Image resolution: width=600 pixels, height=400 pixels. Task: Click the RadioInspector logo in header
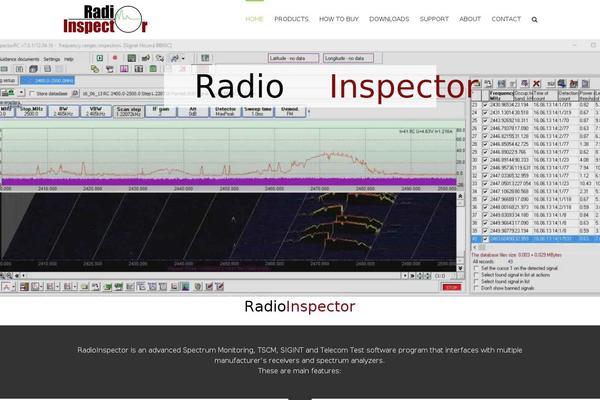pos(105,19)
